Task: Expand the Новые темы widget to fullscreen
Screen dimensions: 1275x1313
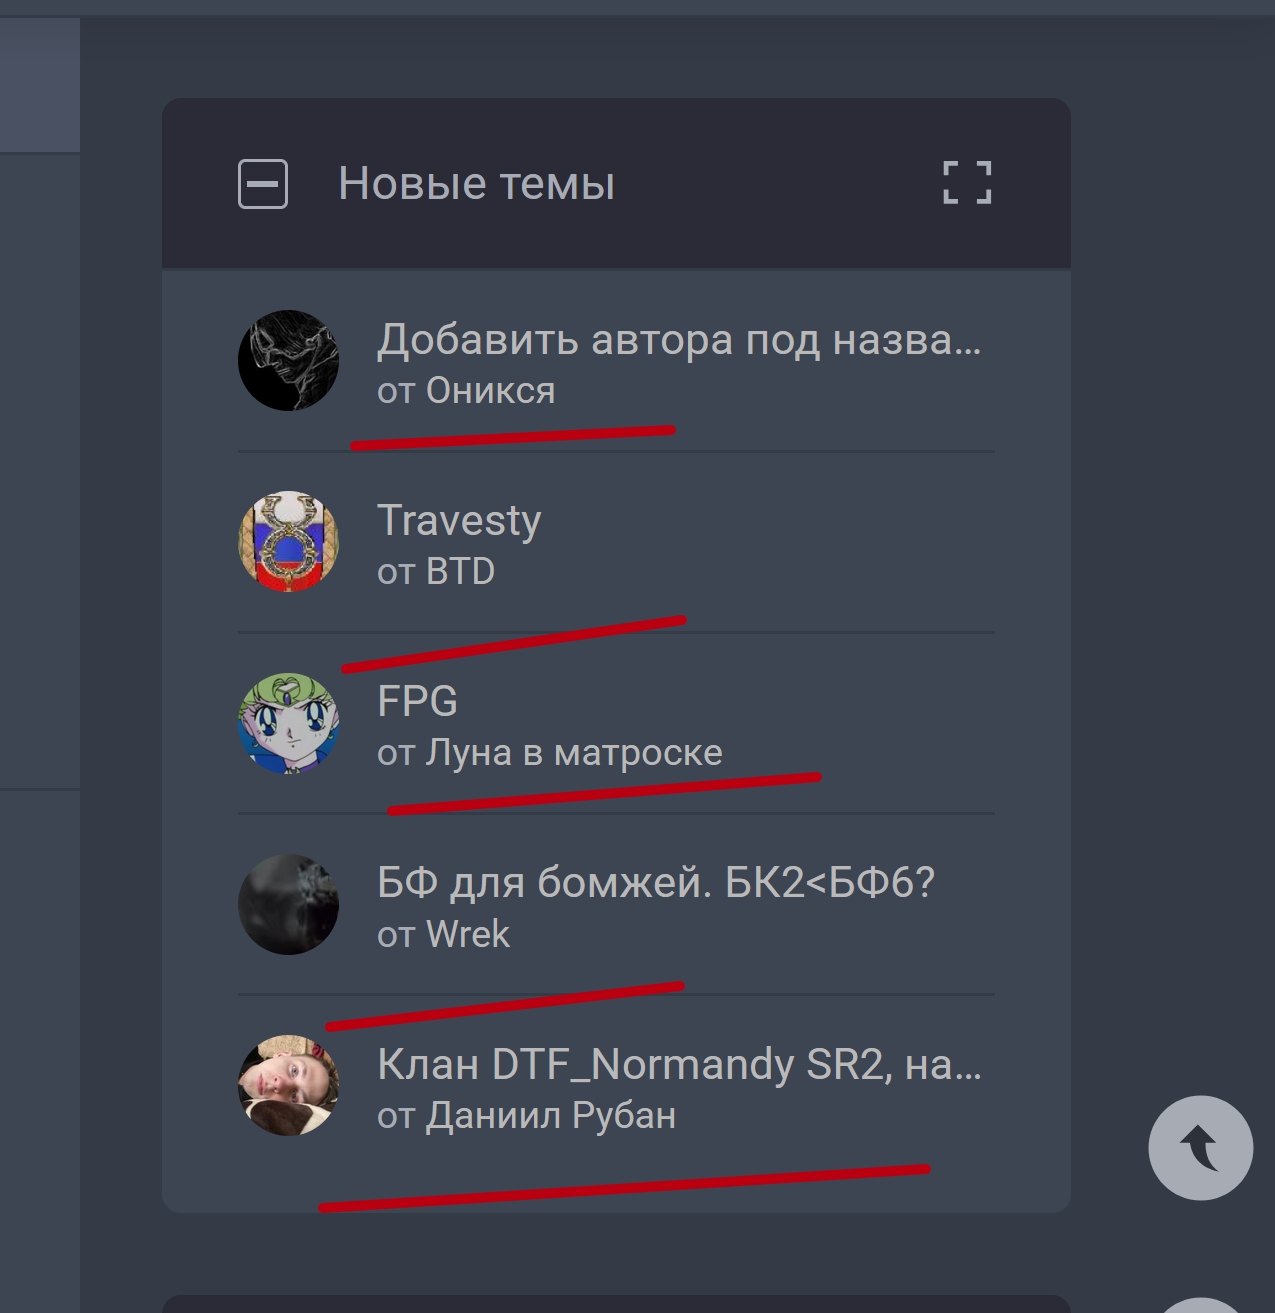Action: [x=967, y=183]
